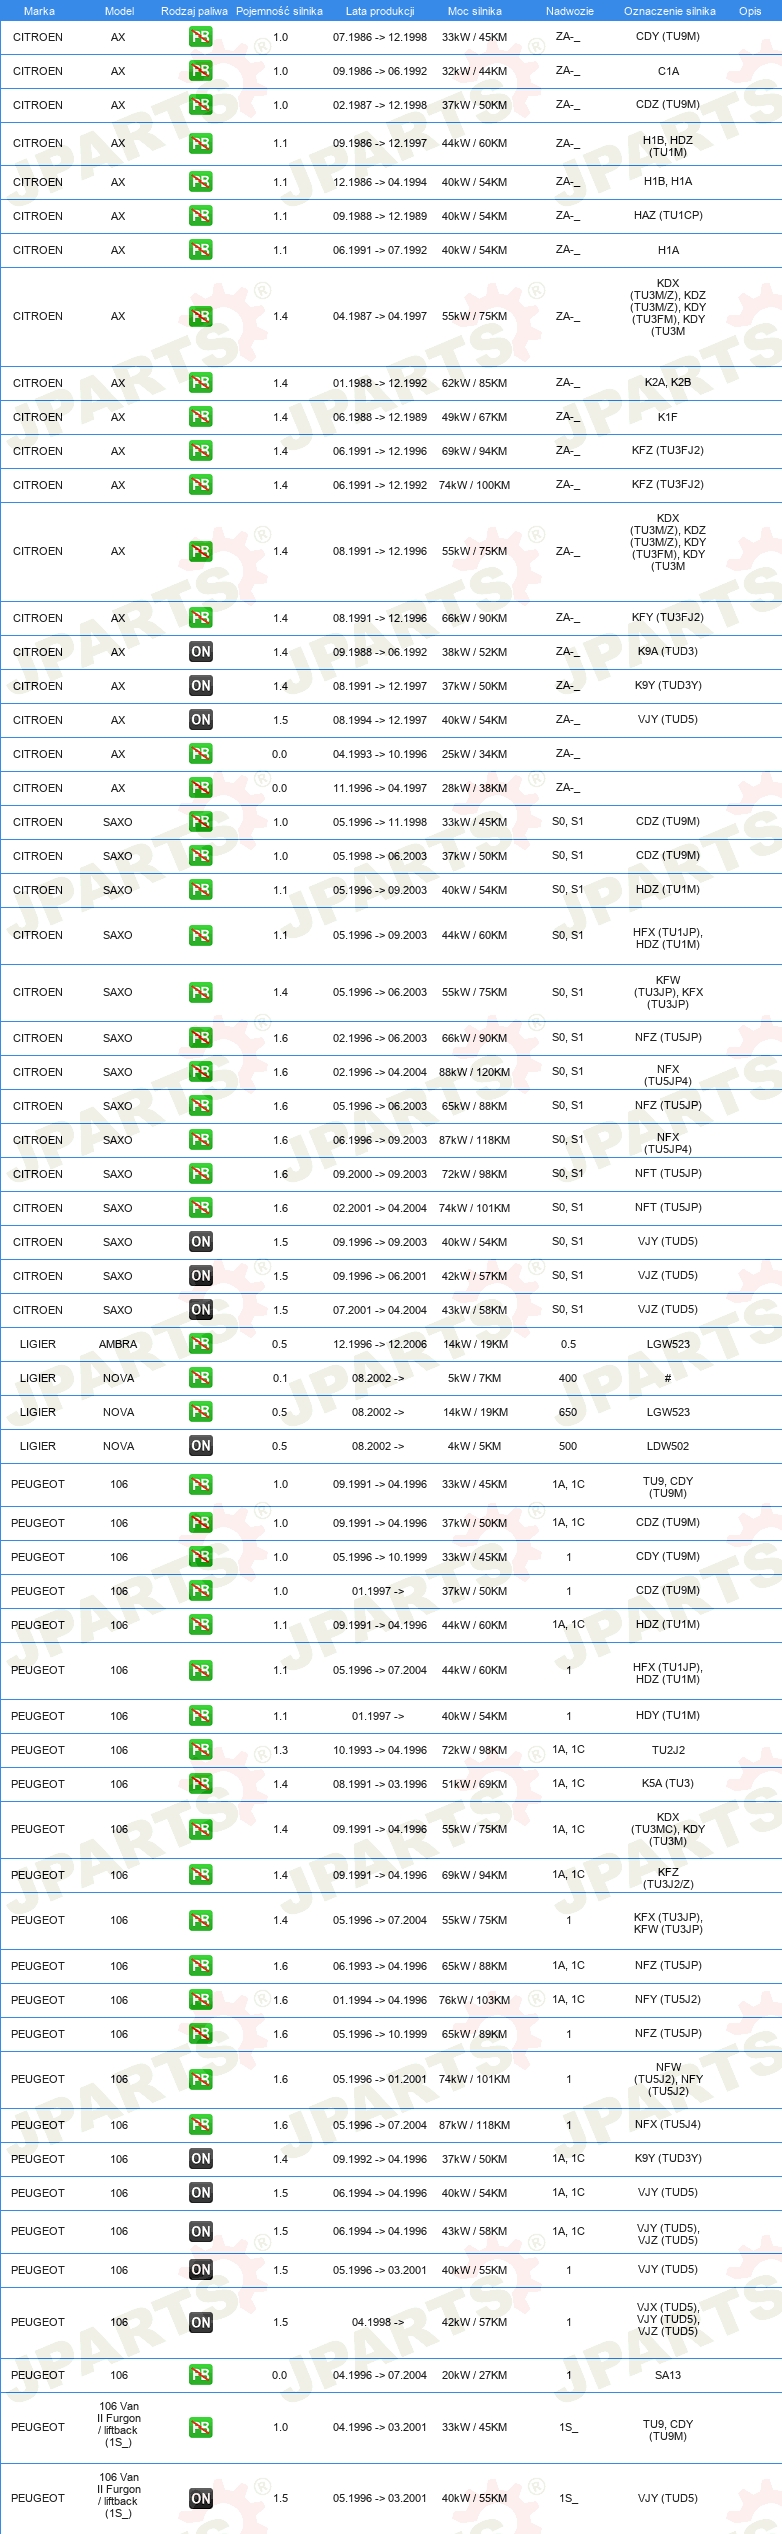Viewport: 782px width, 2534px height.
Task: Click diesel icon in Saxo VJY (TUD5) row
Action: click(x=201, y=1242)
